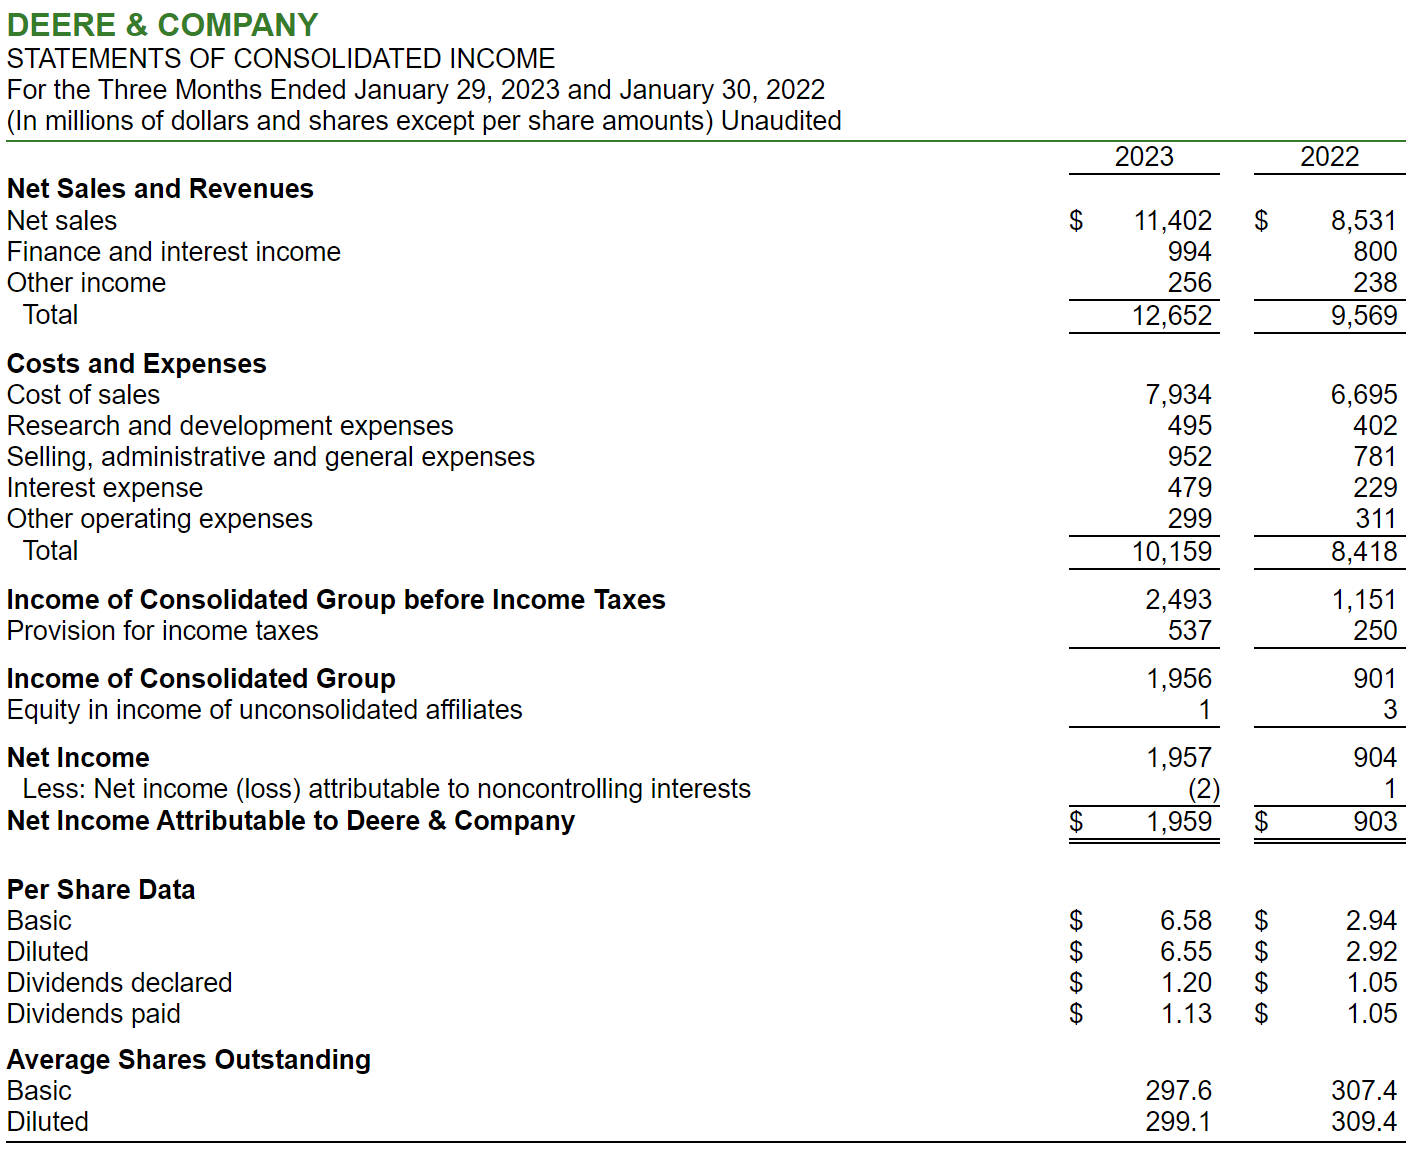Click the 2022 column header

[x=1329, y=157]
